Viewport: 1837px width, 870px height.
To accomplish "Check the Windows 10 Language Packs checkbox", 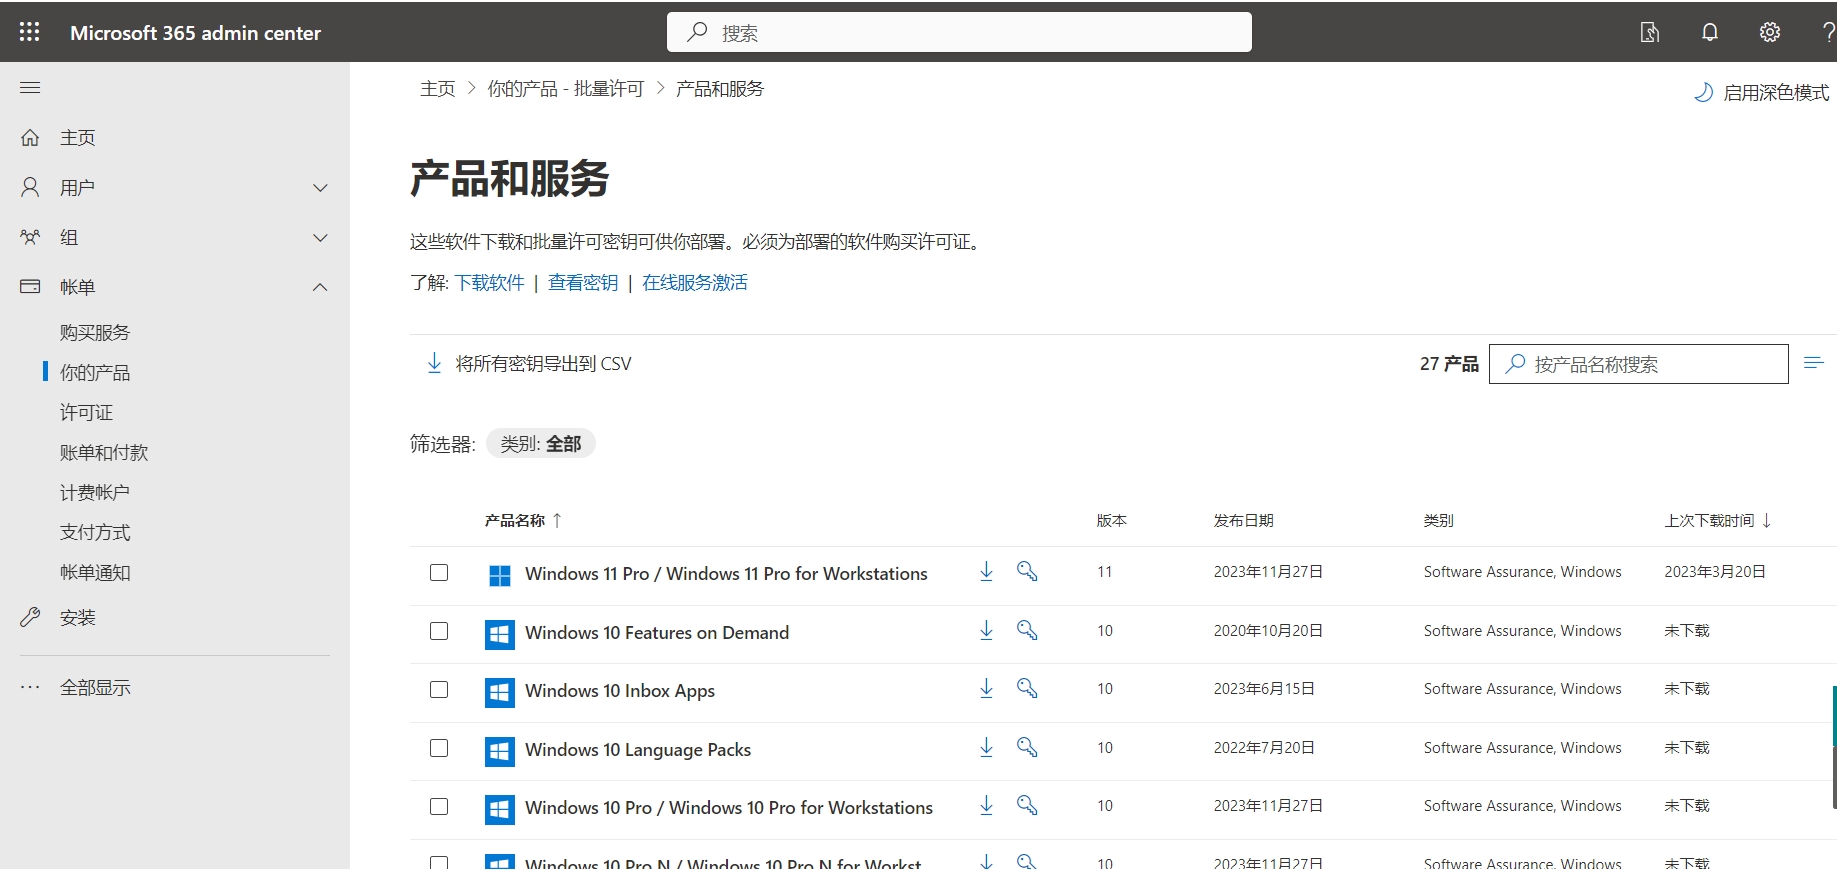I will tap(439, 748).
